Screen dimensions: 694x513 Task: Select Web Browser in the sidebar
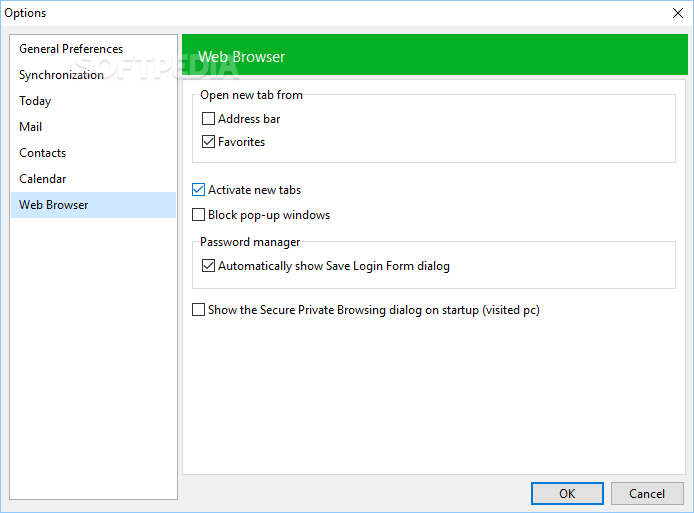[93, 205]
